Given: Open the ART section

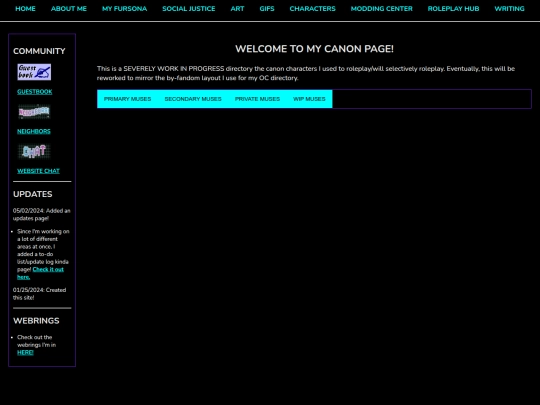Looking at the screenshot, I should (x=237, y=9).
